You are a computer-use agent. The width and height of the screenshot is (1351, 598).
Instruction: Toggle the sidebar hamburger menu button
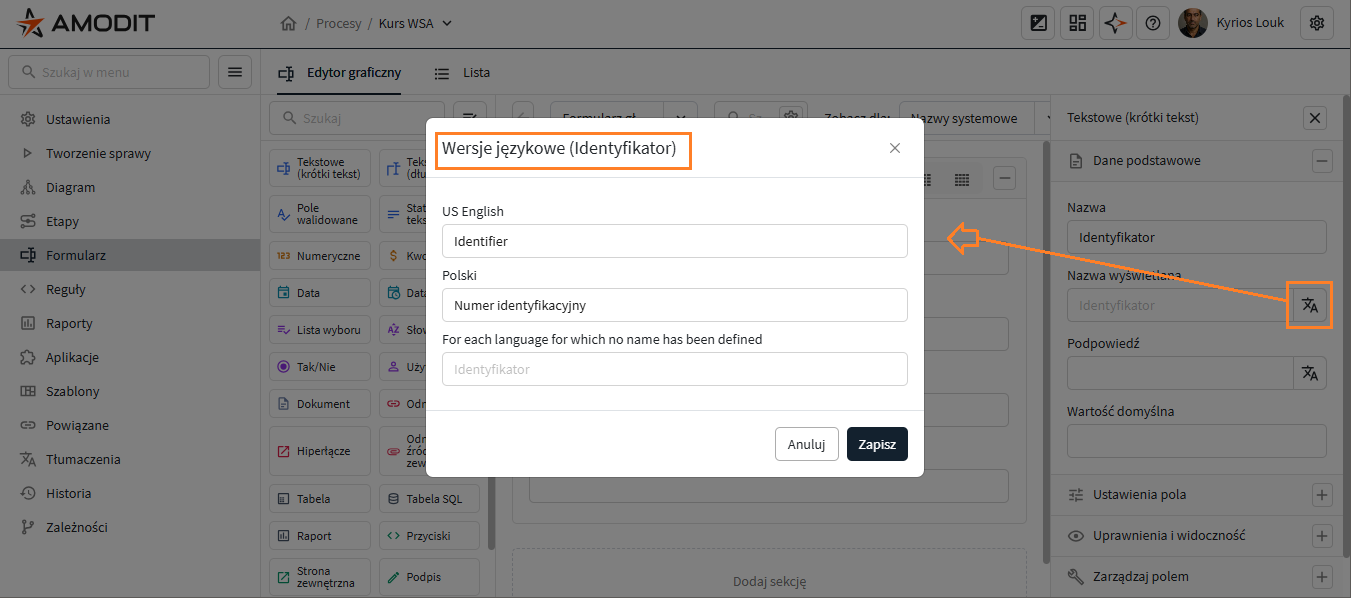coord(235,72)
